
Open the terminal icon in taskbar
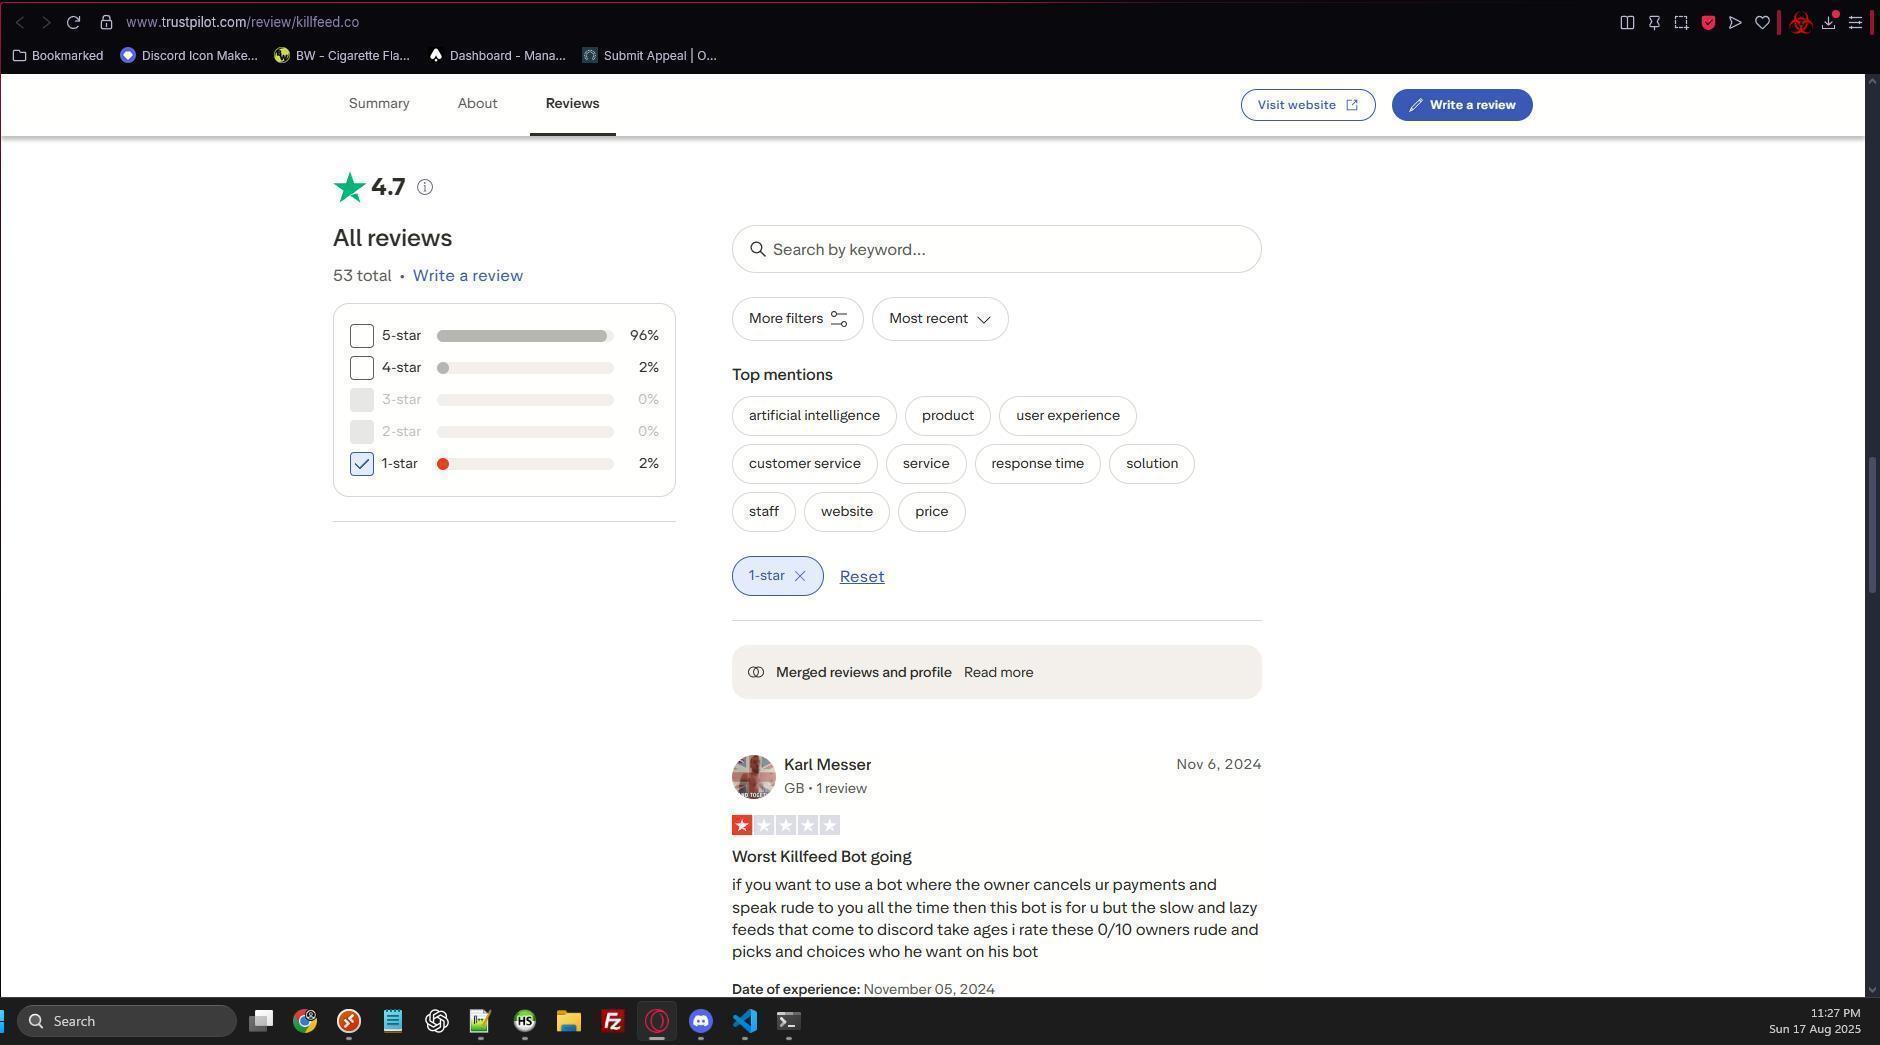[789, 1021]
